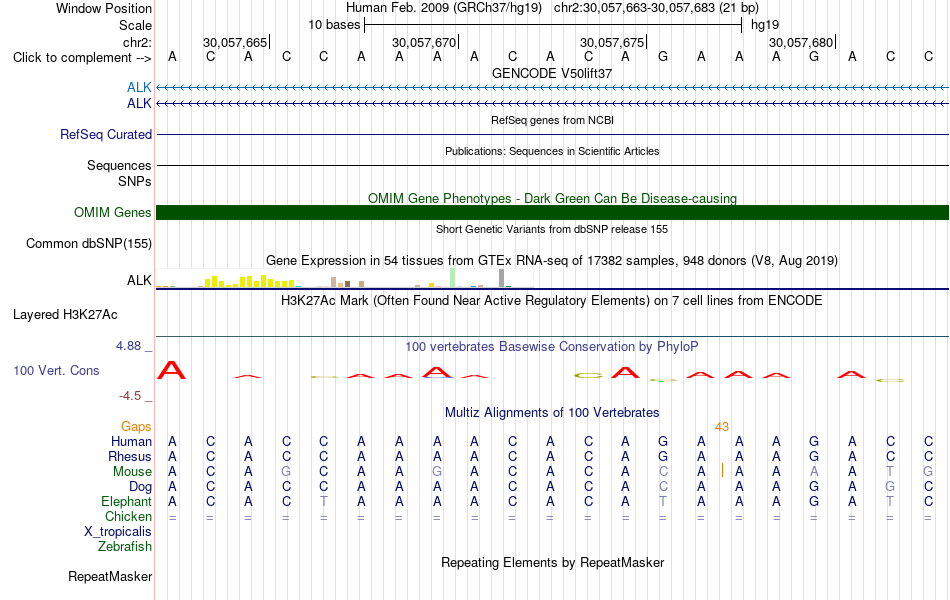950x600 pixels.
Task: Click the '100 Vert. Cons' track label
Action: click(x=56, y=370)
